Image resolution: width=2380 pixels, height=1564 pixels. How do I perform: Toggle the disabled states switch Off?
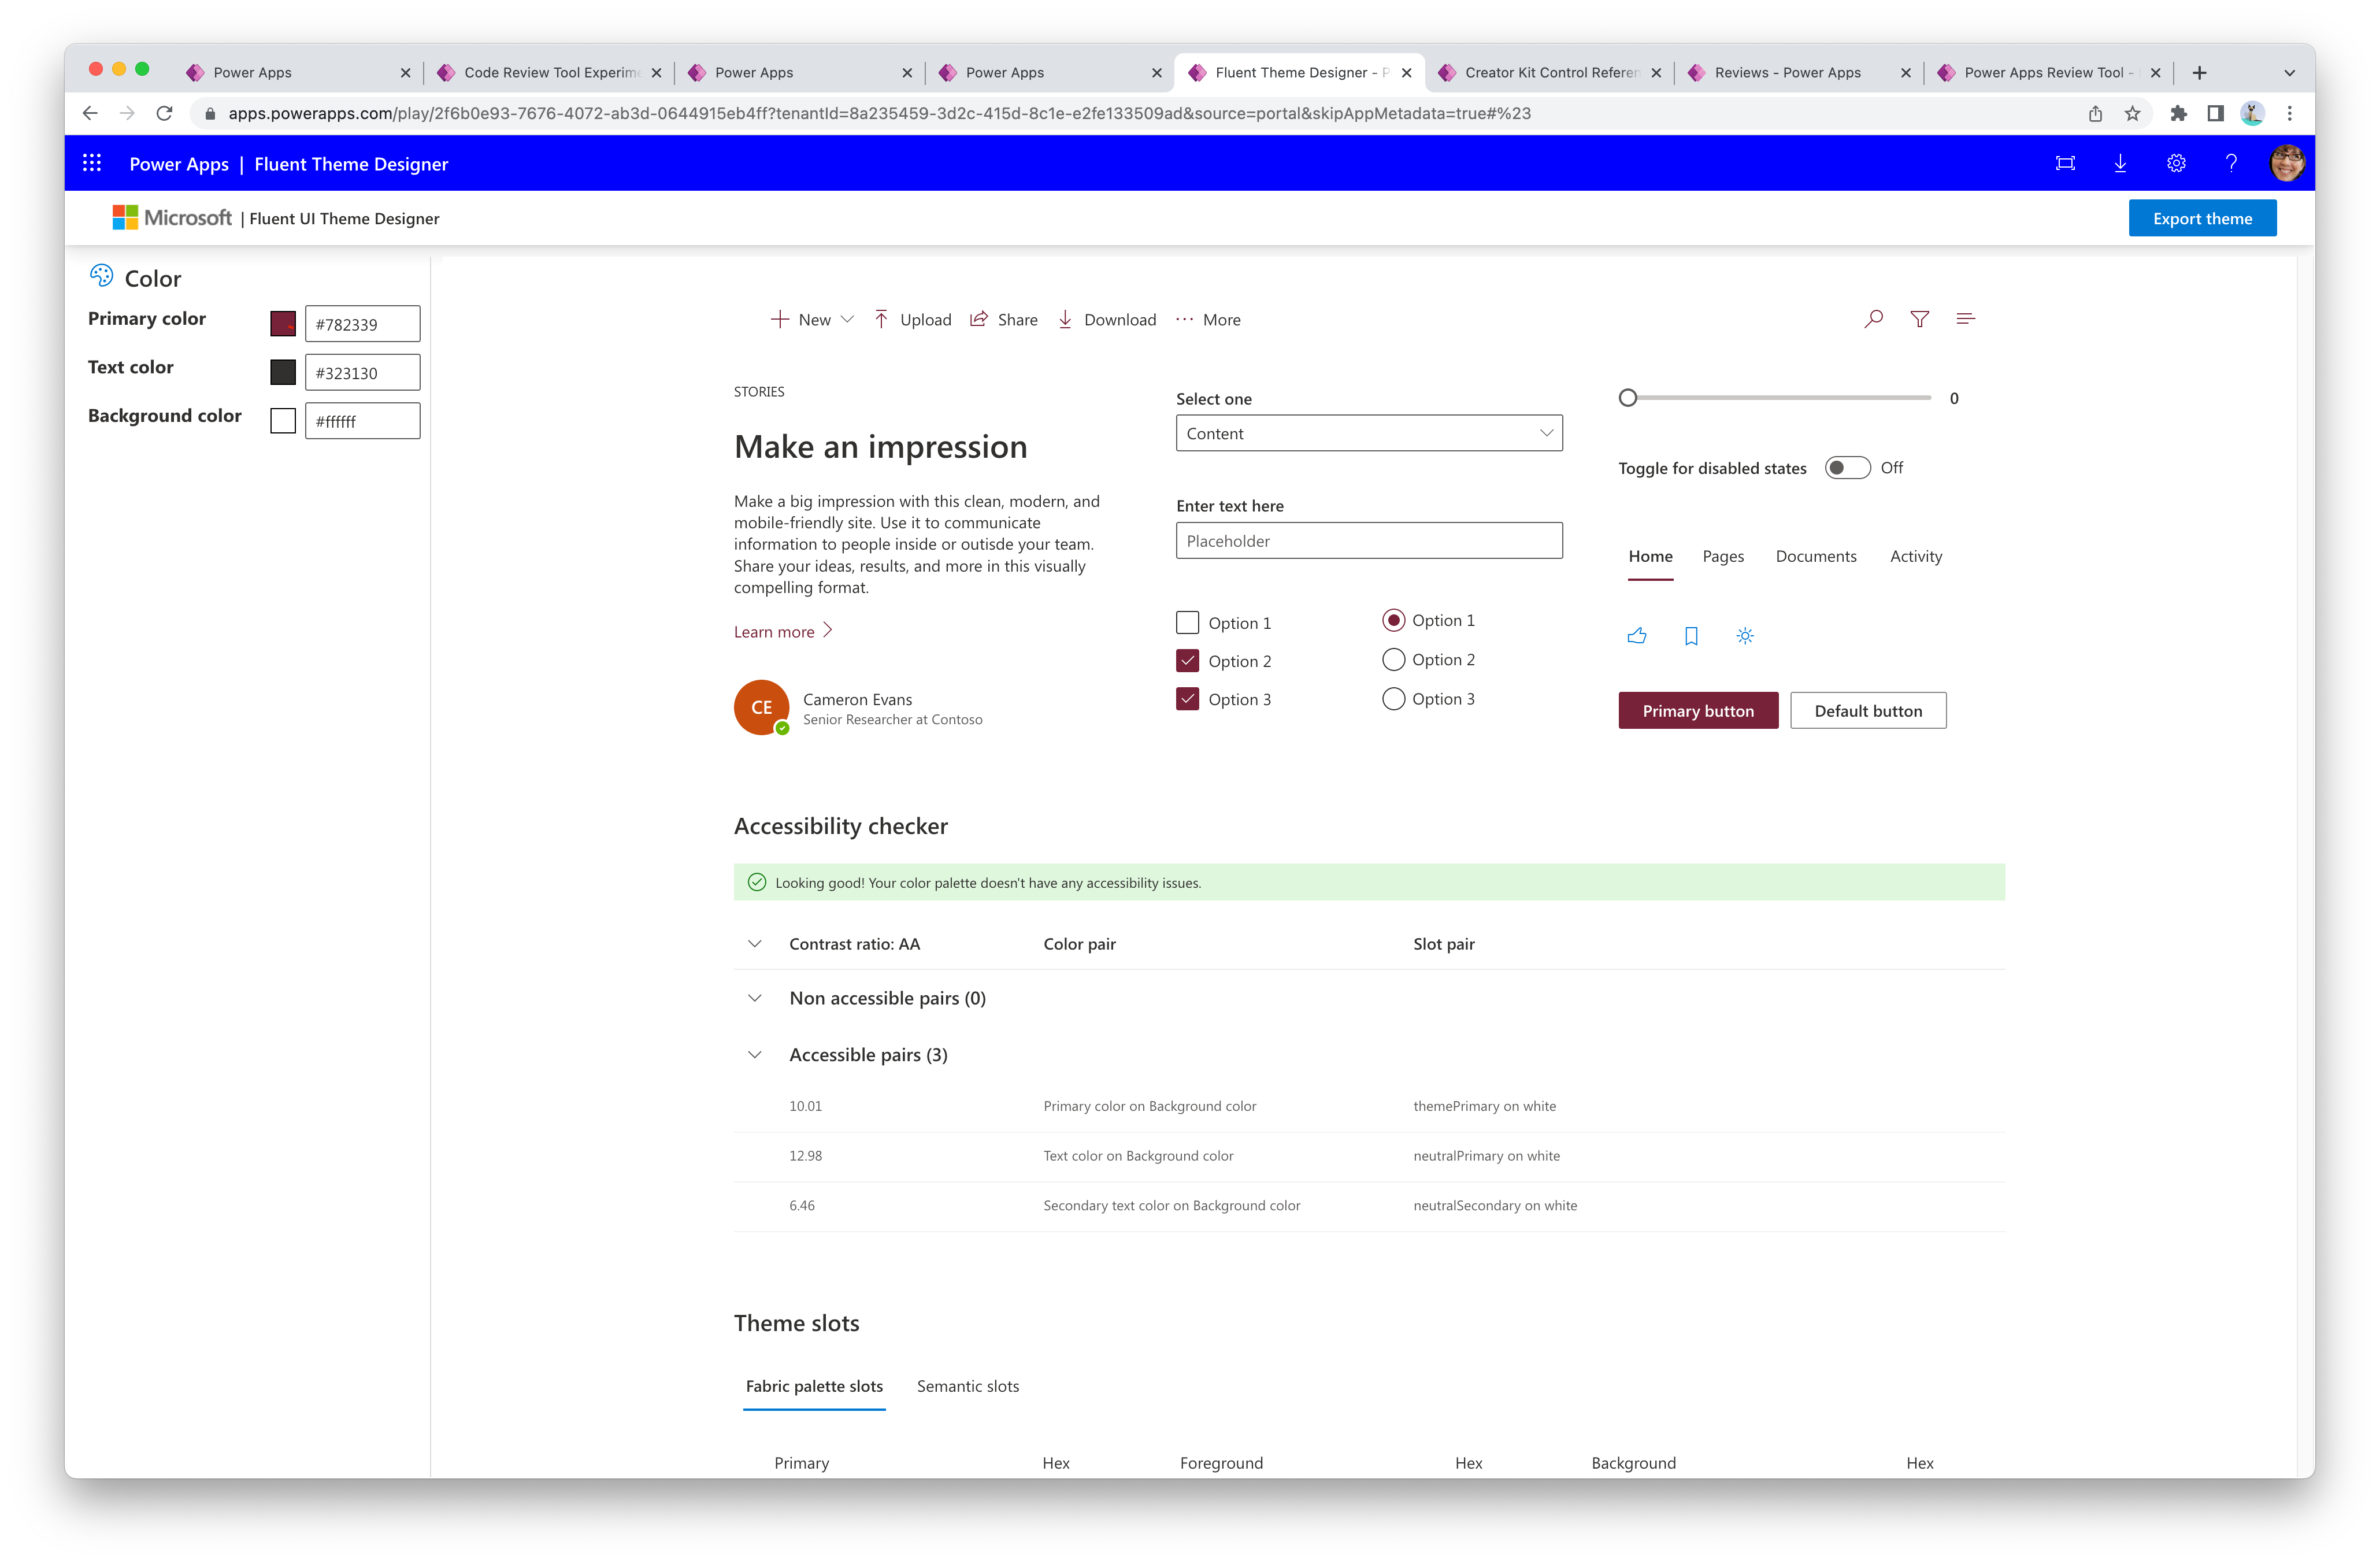pyautogui.click(x=1844, y=466)
